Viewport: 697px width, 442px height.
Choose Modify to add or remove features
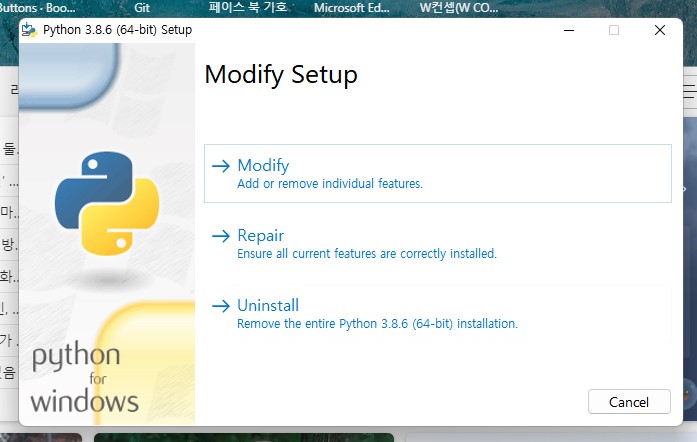click(x=437, y=173)
